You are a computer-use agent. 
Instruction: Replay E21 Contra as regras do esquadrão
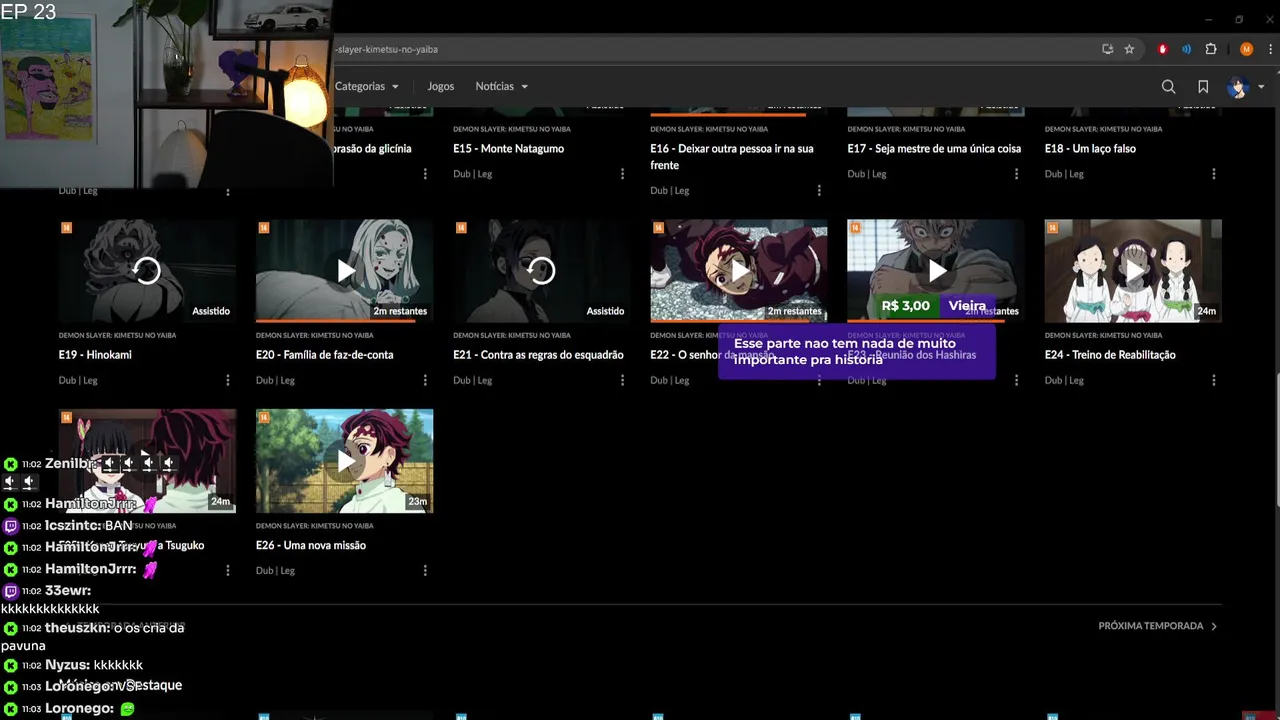click(x=541, y=271)
